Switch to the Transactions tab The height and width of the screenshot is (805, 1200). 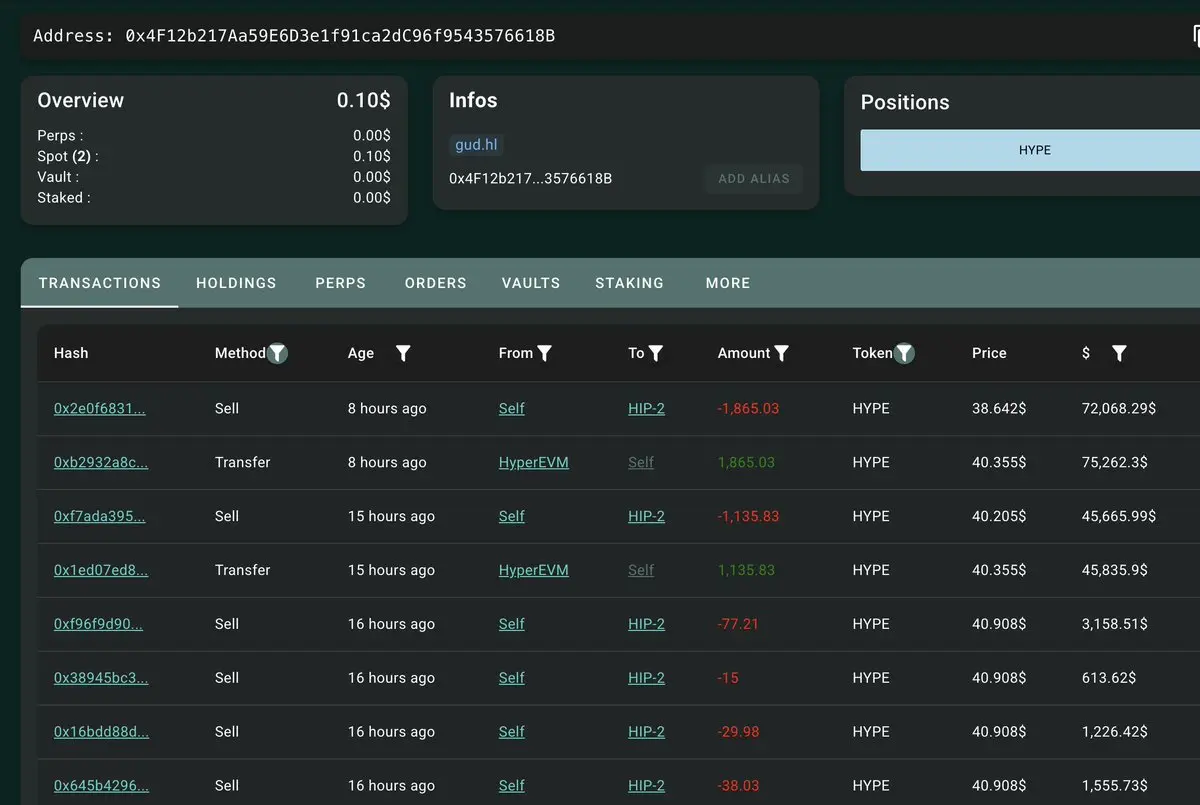tap(99, 283)
